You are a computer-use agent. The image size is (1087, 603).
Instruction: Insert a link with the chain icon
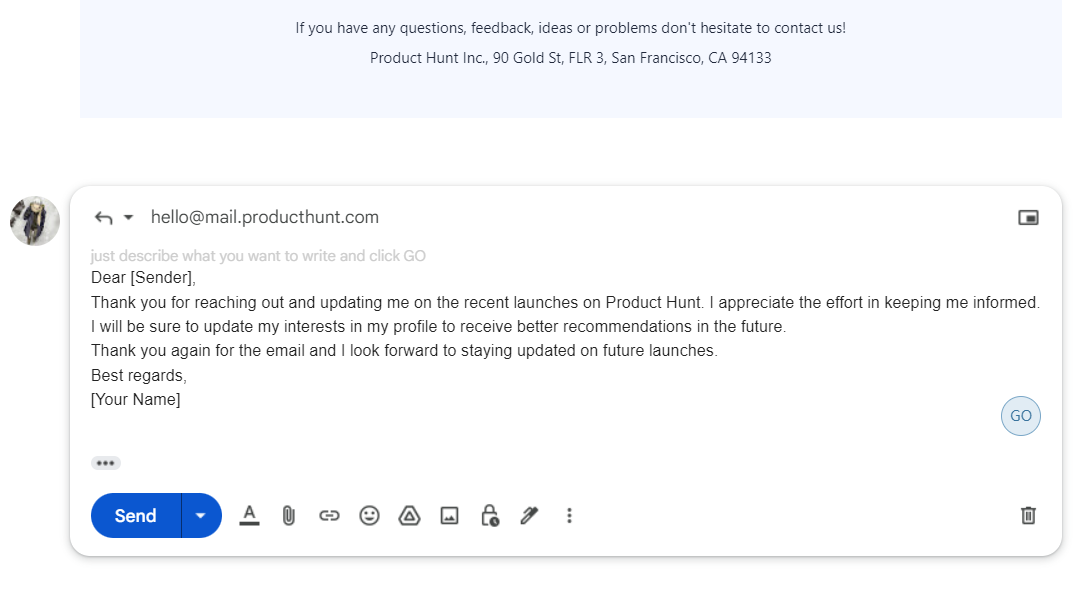pos(329,516)
